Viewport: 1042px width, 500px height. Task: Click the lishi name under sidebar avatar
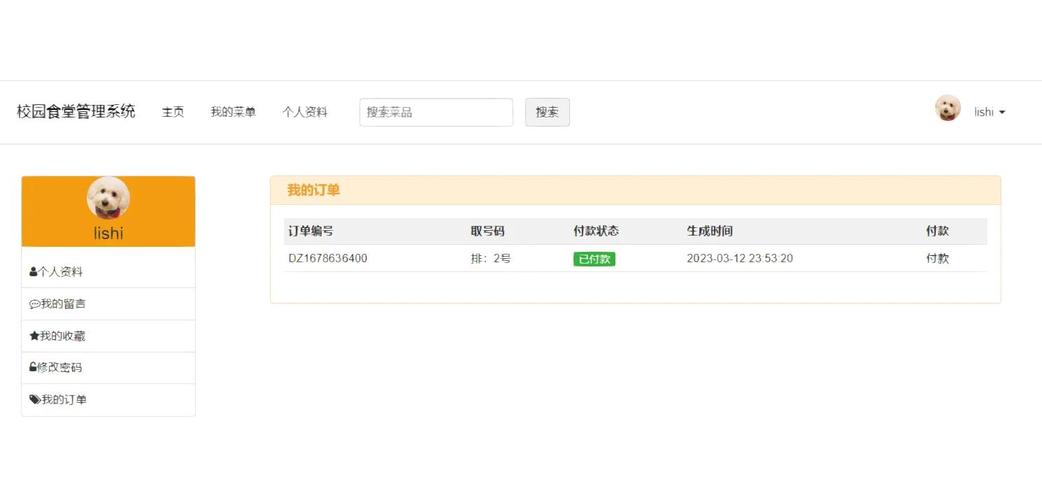[108, 233]
